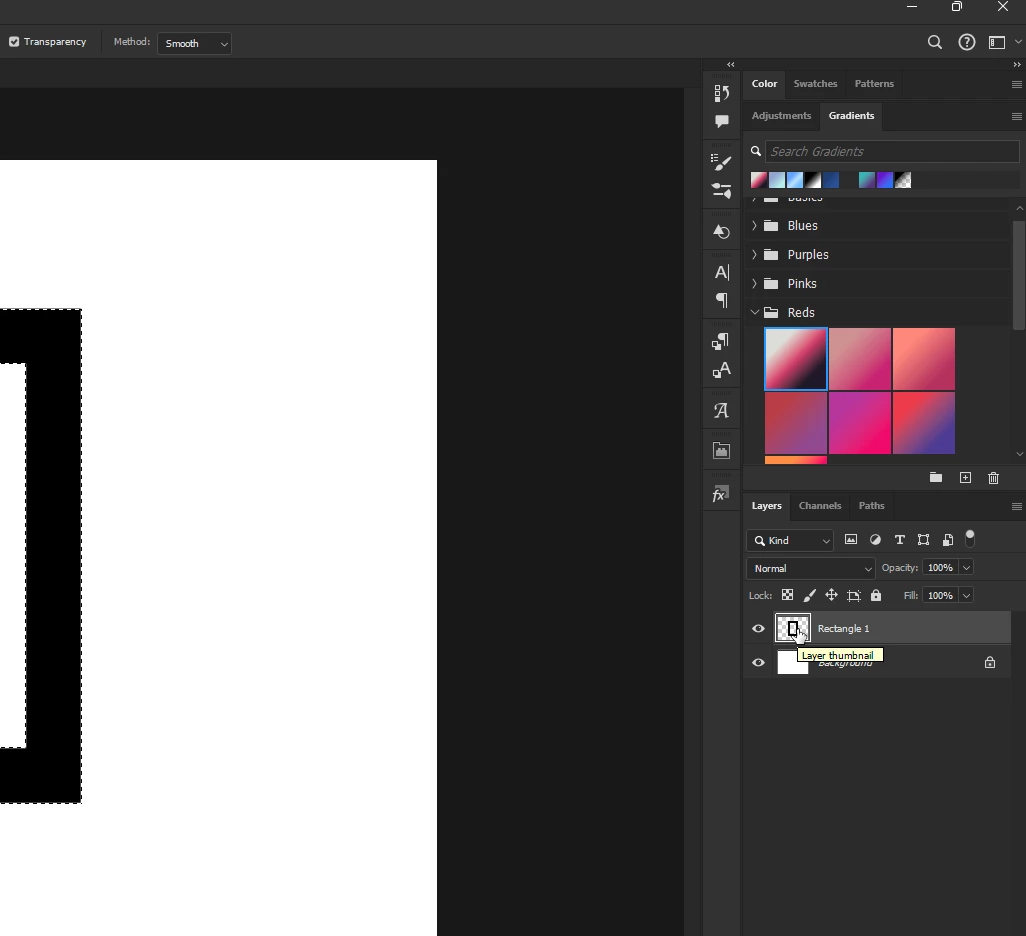The height and width of the screenshot is (936, 1026).
Task: Select the red-to-purple Reds gradient swatch
Action: pos(924,423)
